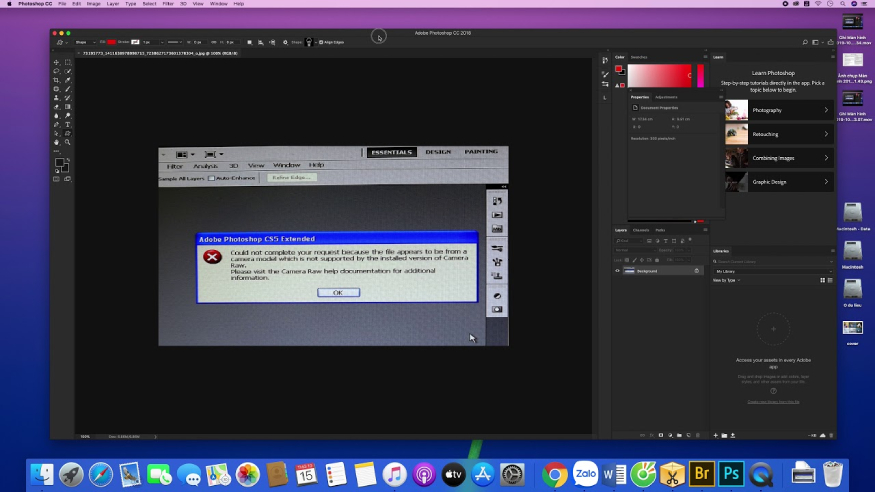The height and width of the screenshot is (492, 875).
Task: Open Combining Images tutorial
Action: (779, 158)
